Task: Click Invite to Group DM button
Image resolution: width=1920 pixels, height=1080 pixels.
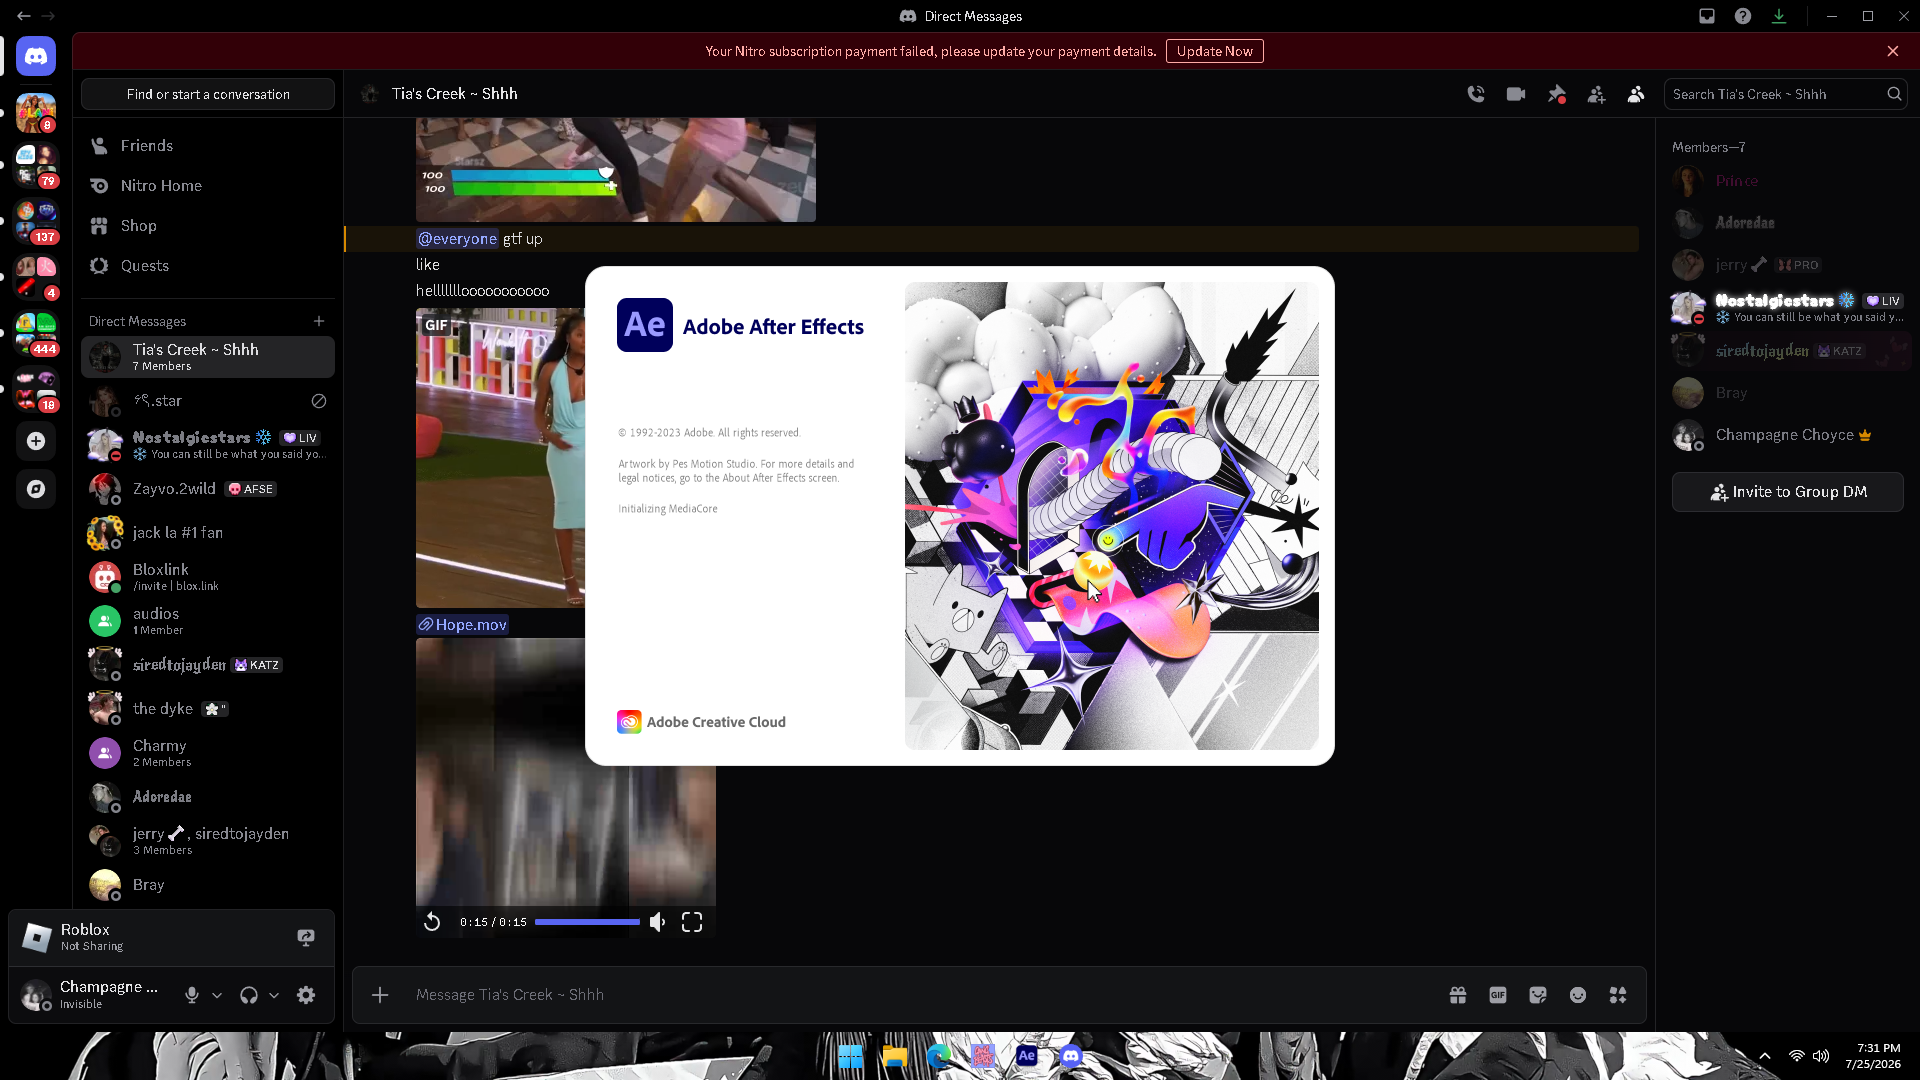Action: coord(1787,492)
